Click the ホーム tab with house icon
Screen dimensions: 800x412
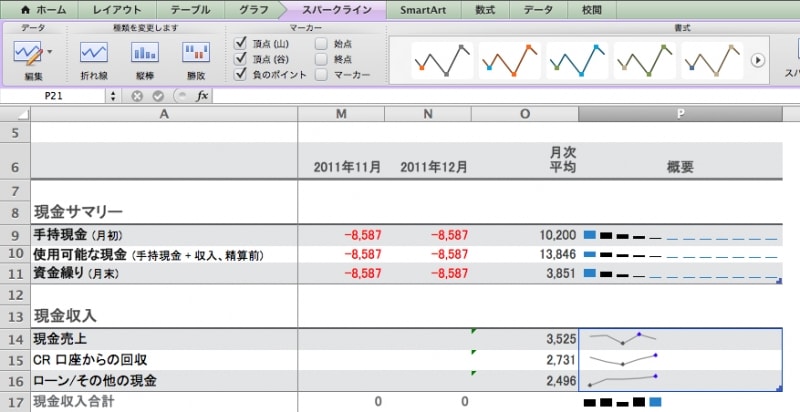(40, 10)
